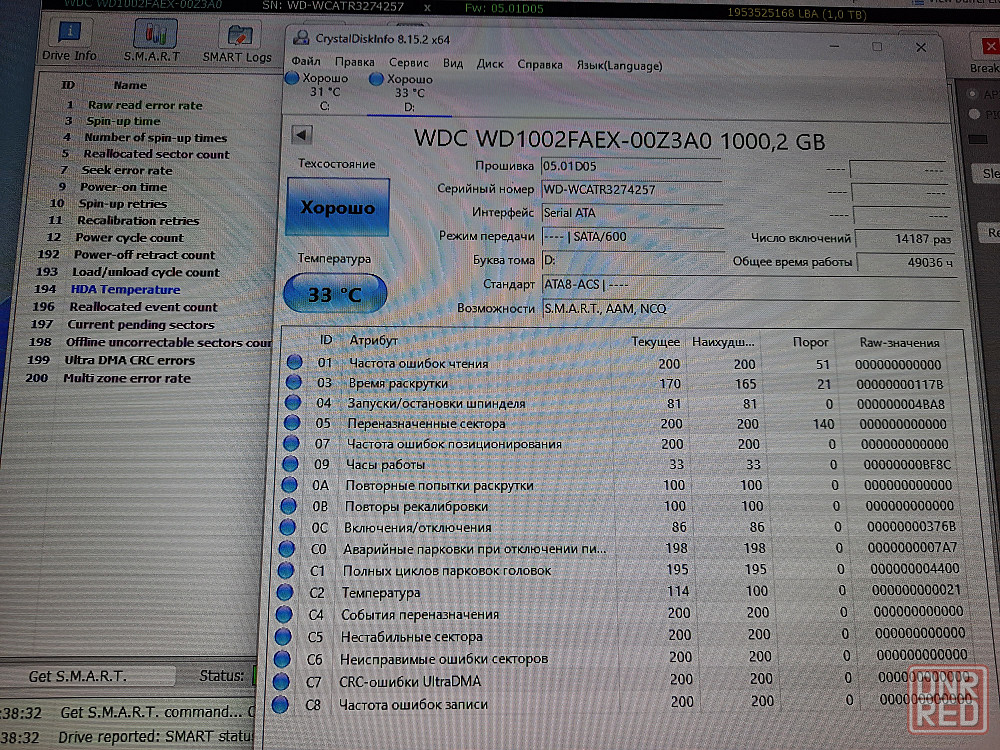Select 'Current pending sectors' in the background list
This screenshot has width=1000, height=750.
pyautogui.click(x=140, y=324)
